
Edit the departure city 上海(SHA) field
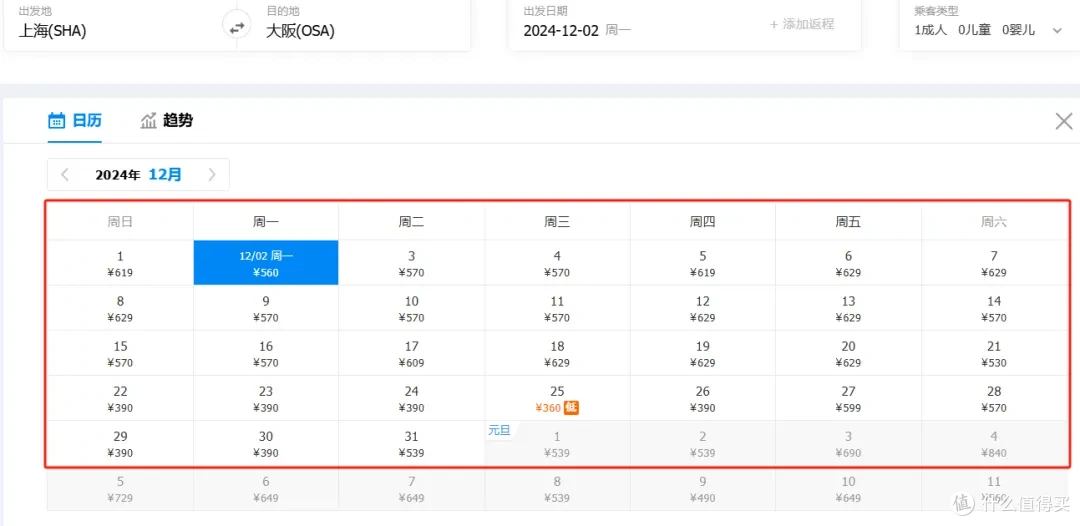[x=110, y=30]
